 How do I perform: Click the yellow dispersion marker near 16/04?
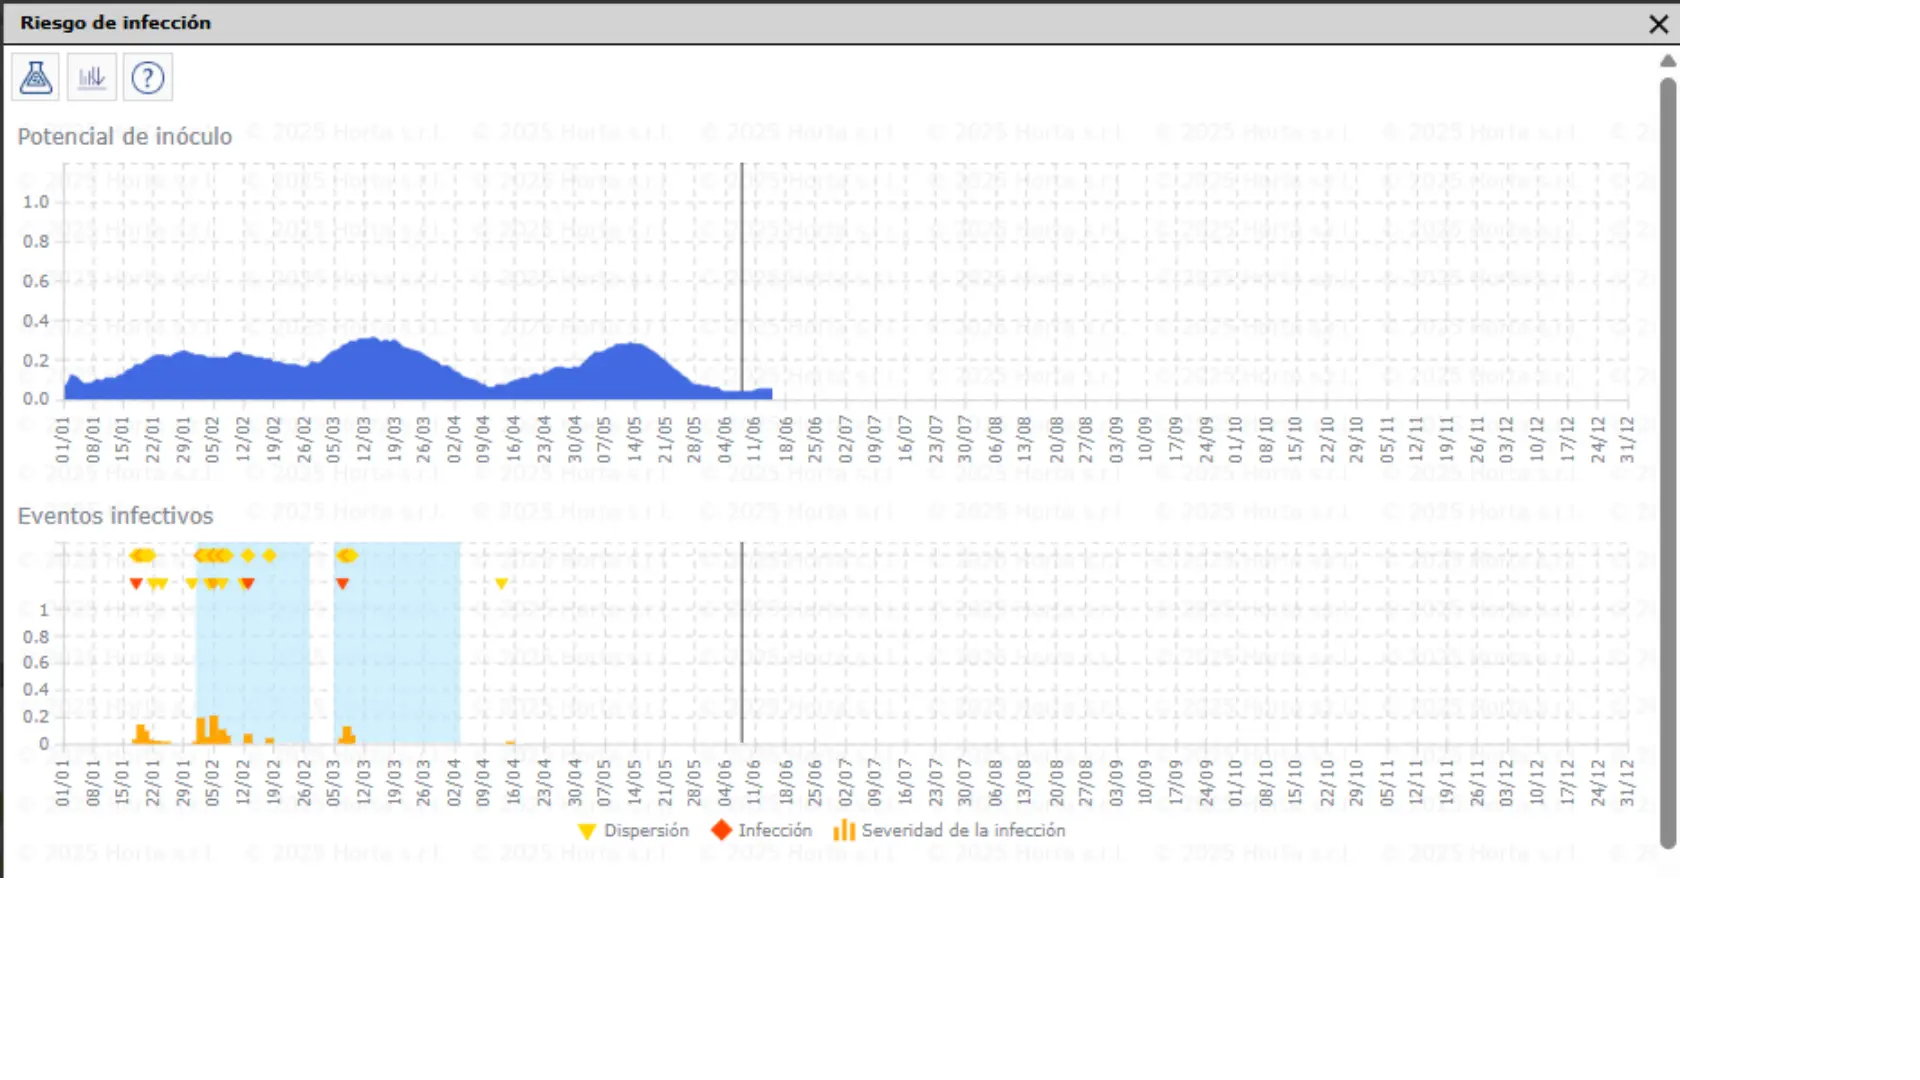click(502, 583)
